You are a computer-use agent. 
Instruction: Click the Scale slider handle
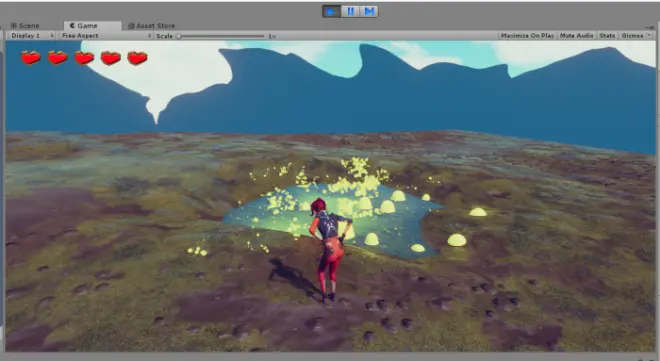tap(179, 36)
